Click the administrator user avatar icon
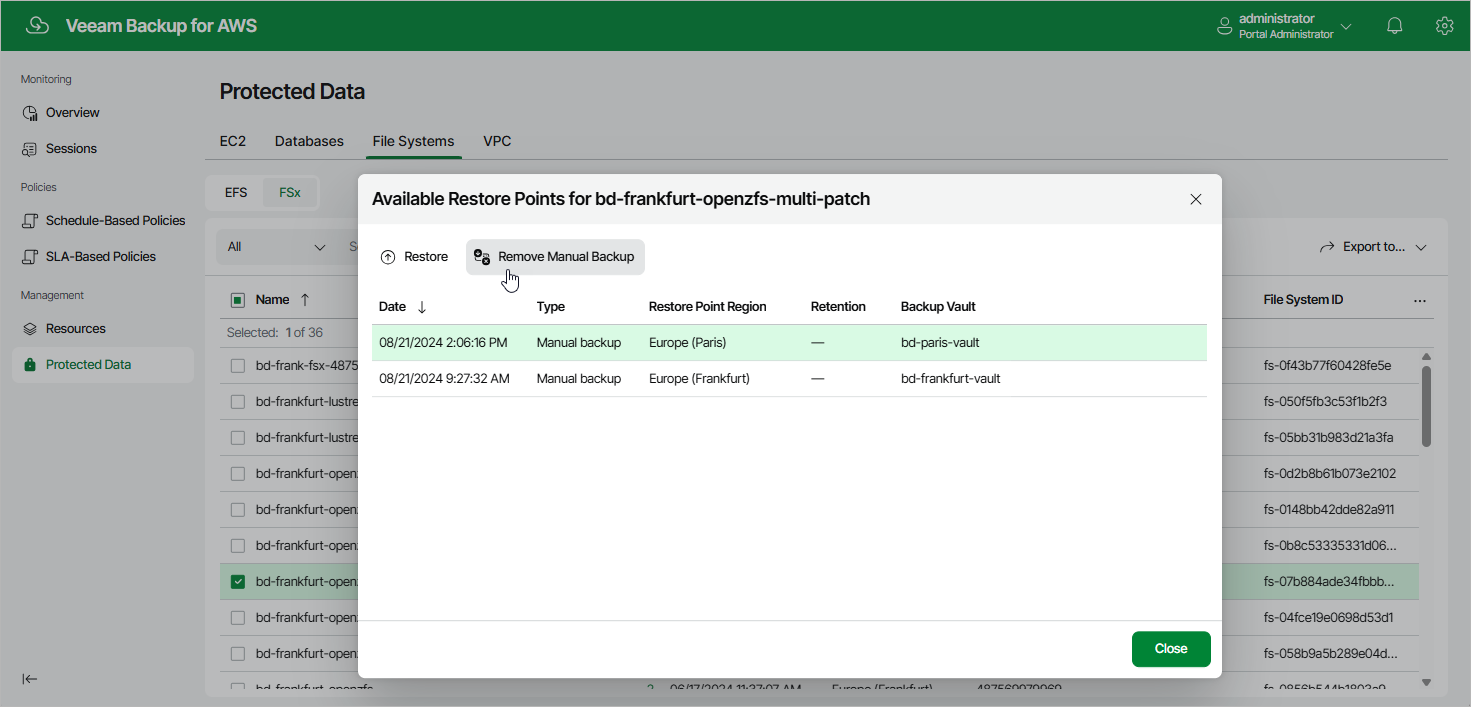Screen dimensions: 1471x707 point(1224,26)
